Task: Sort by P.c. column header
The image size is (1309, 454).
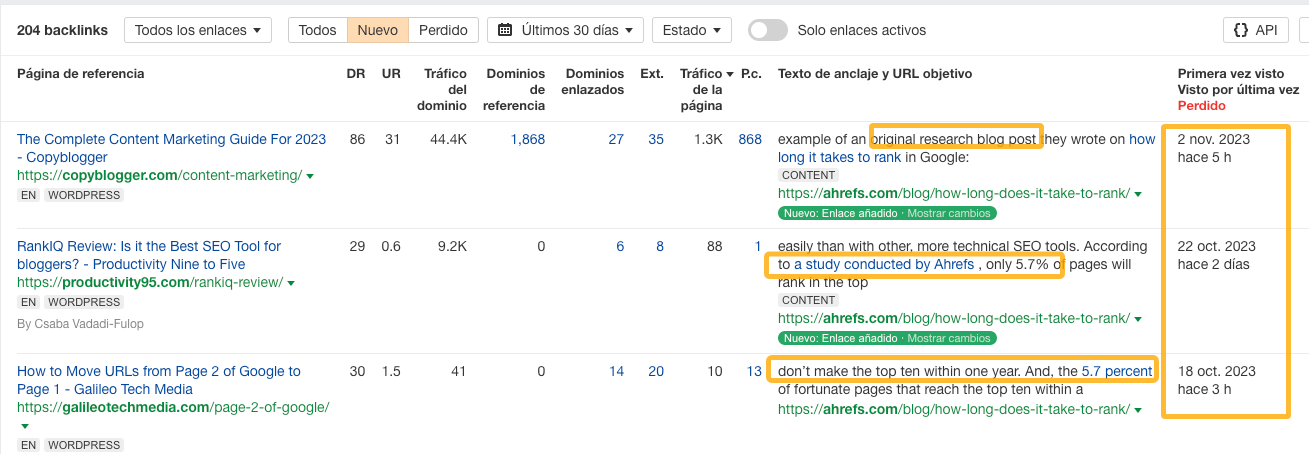Action: [x=750, y=73]
